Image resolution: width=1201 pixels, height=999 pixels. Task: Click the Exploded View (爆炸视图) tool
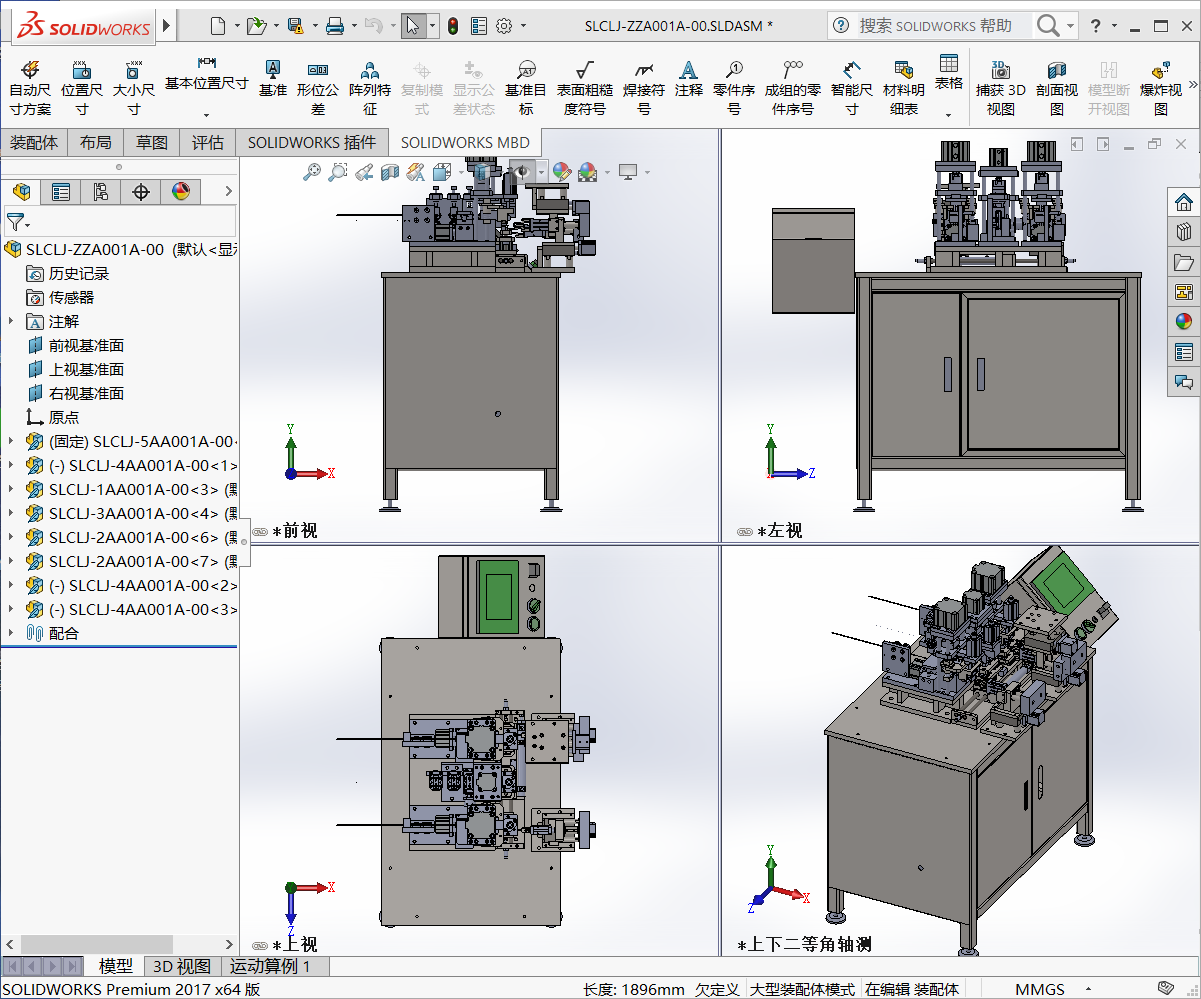coord(1160,87)
